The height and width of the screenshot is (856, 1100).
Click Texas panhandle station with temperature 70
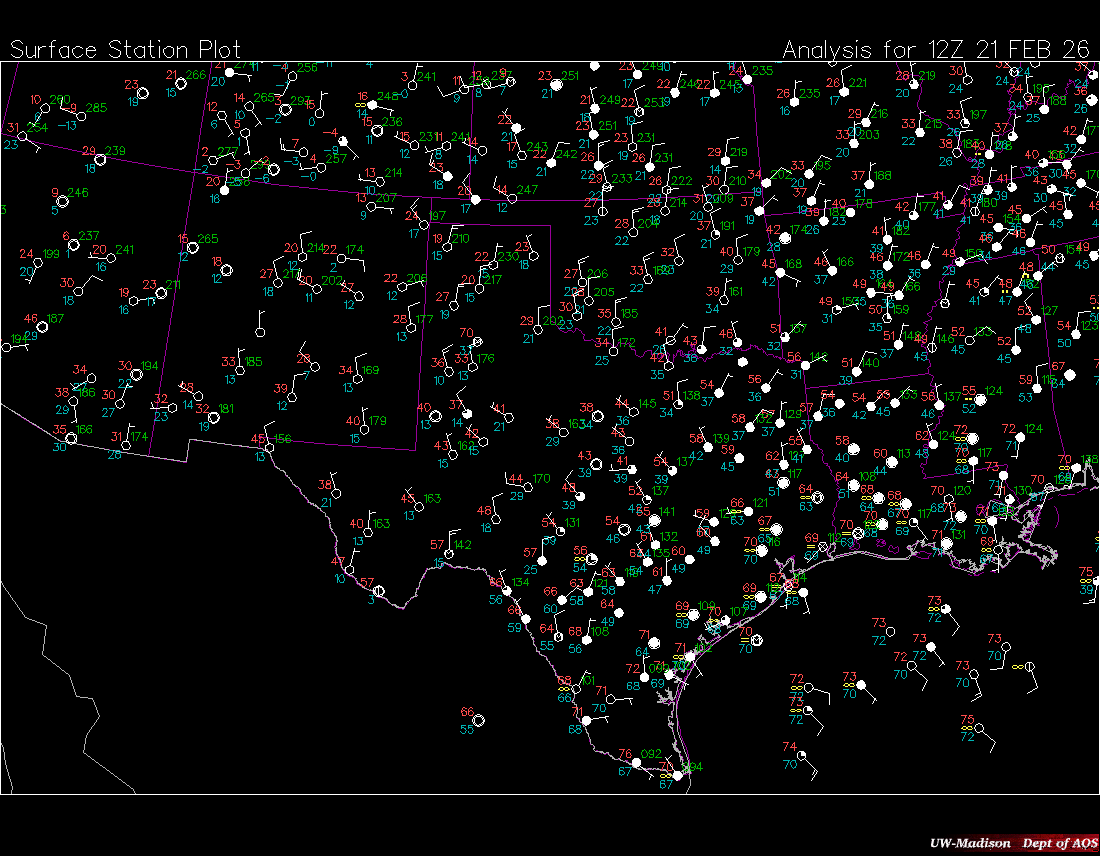[477, 342]
